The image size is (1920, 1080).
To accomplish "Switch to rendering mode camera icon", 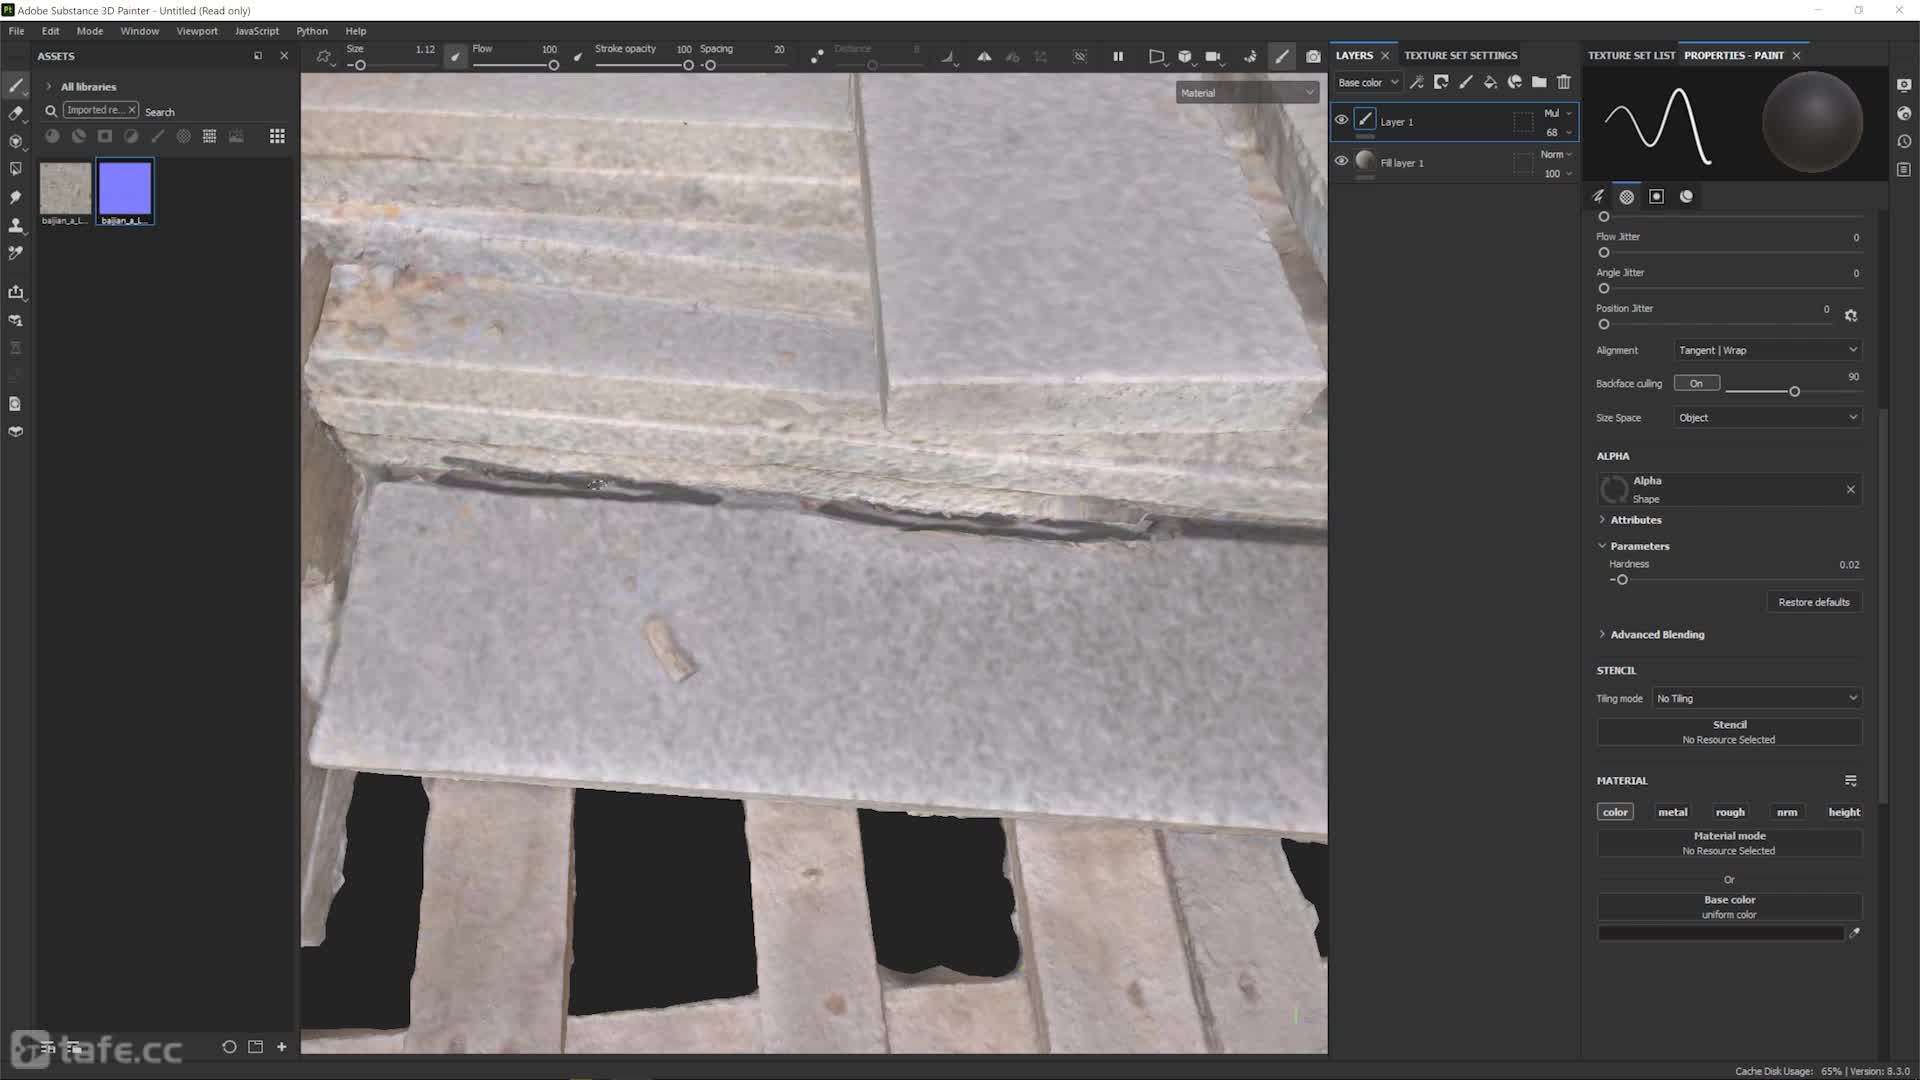I will click(1313, 57).
